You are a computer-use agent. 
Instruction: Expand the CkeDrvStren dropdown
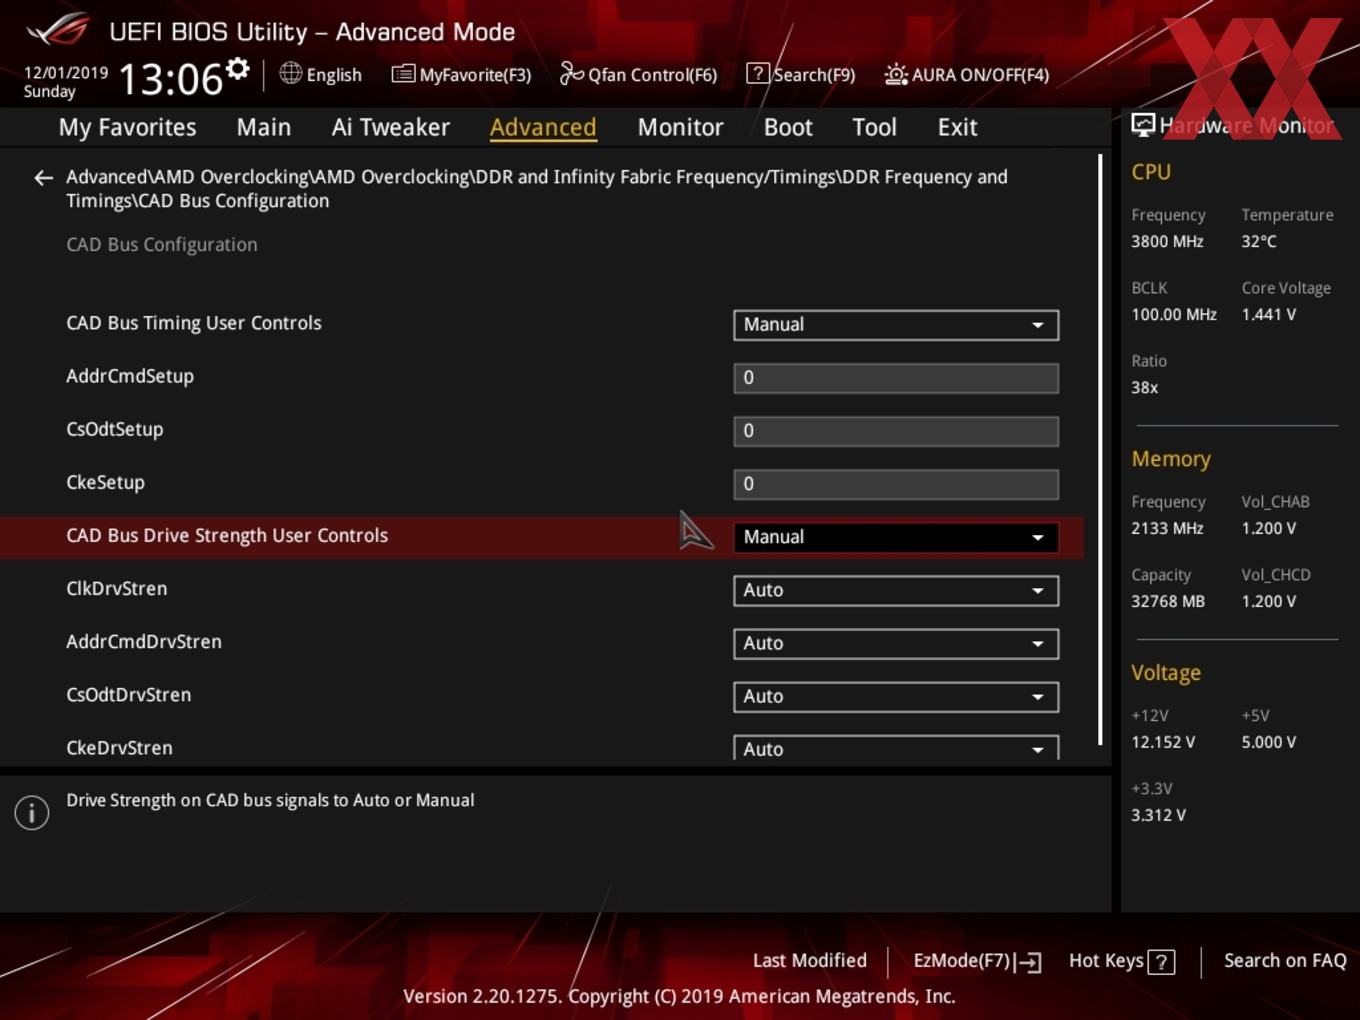(896, 748)
